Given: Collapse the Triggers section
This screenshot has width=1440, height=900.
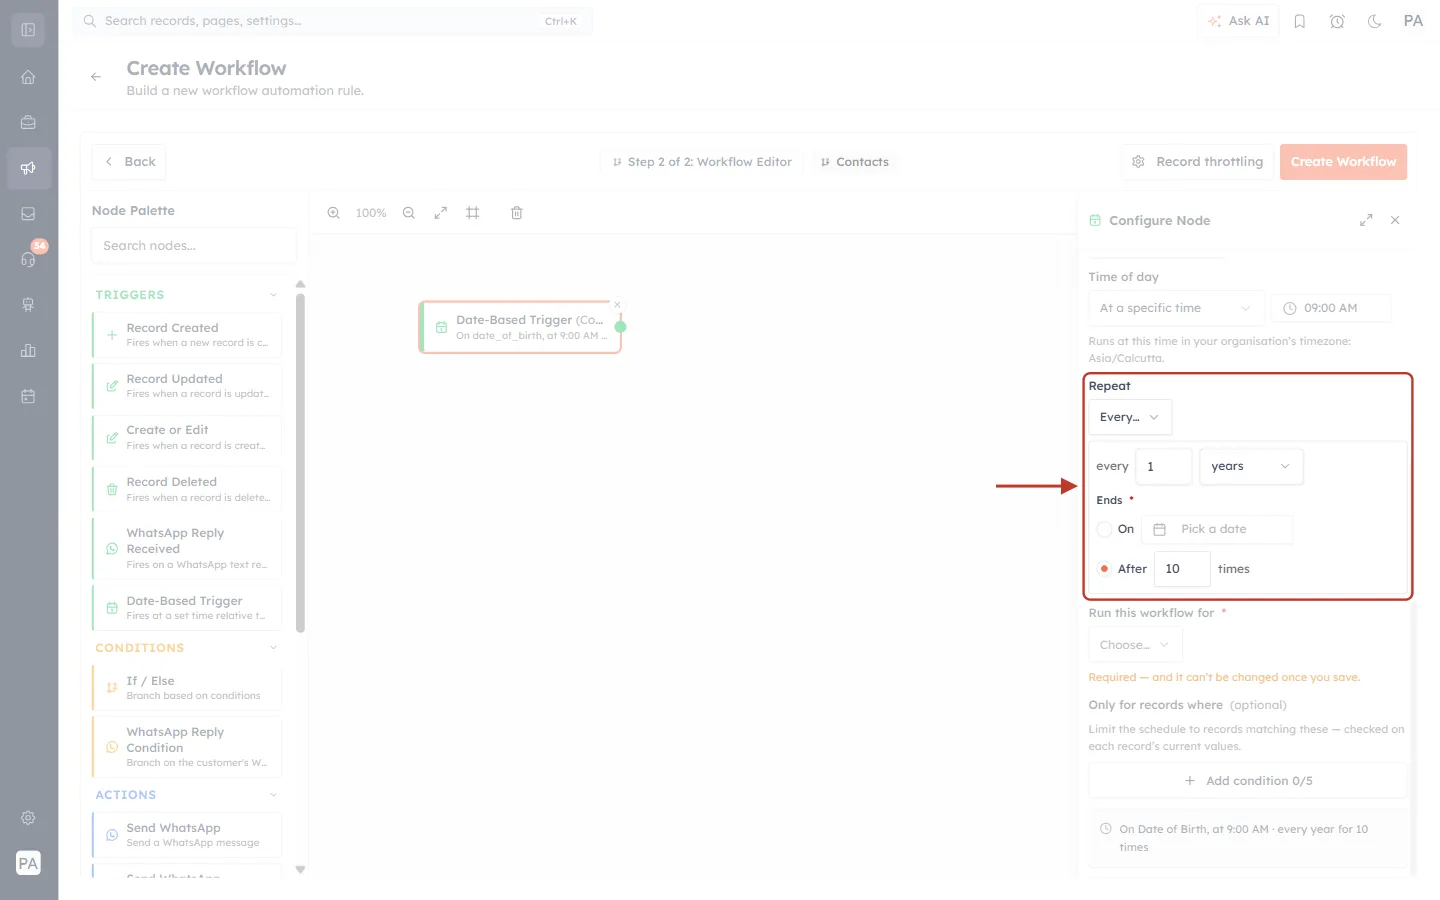Looking at the screenshot, I should click(x=273, y=295).
